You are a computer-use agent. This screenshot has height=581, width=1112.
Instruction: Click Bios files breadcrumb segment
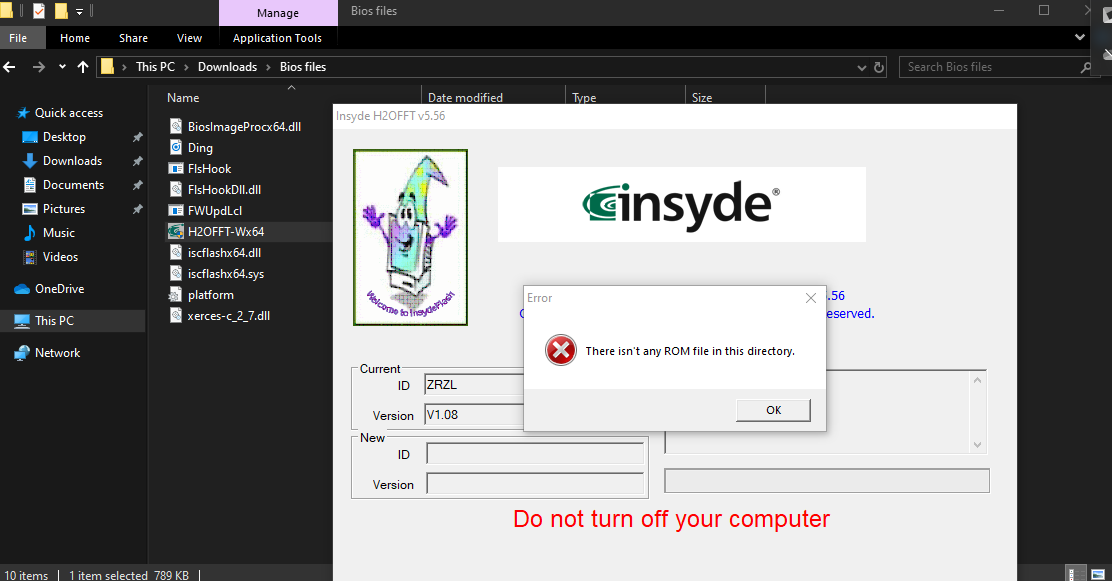pyautogui.click(x=303, y=67)
